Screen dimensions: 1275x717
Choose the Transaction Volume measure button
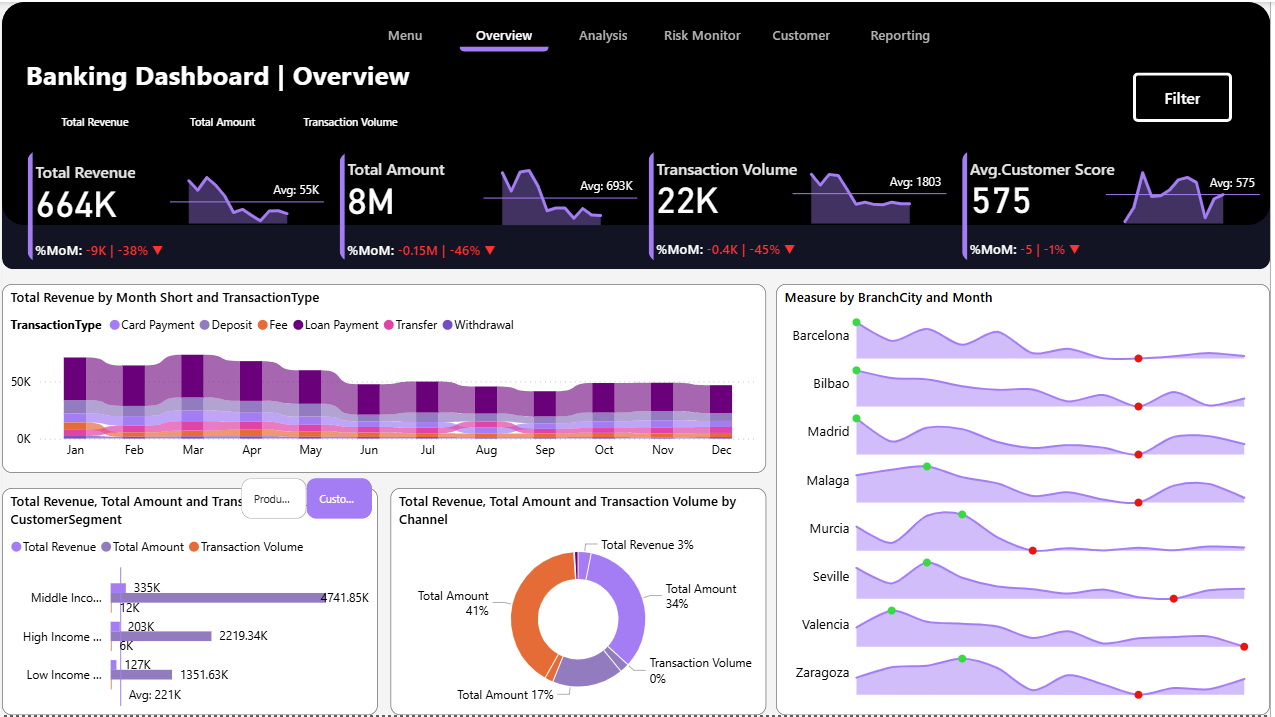coord(350,122)
